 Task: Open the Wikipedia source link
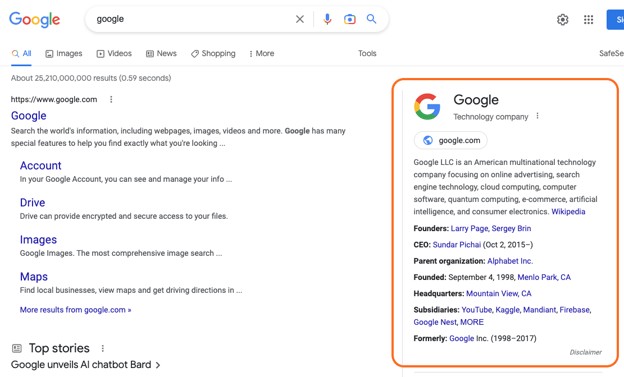[x=568, y=211]
